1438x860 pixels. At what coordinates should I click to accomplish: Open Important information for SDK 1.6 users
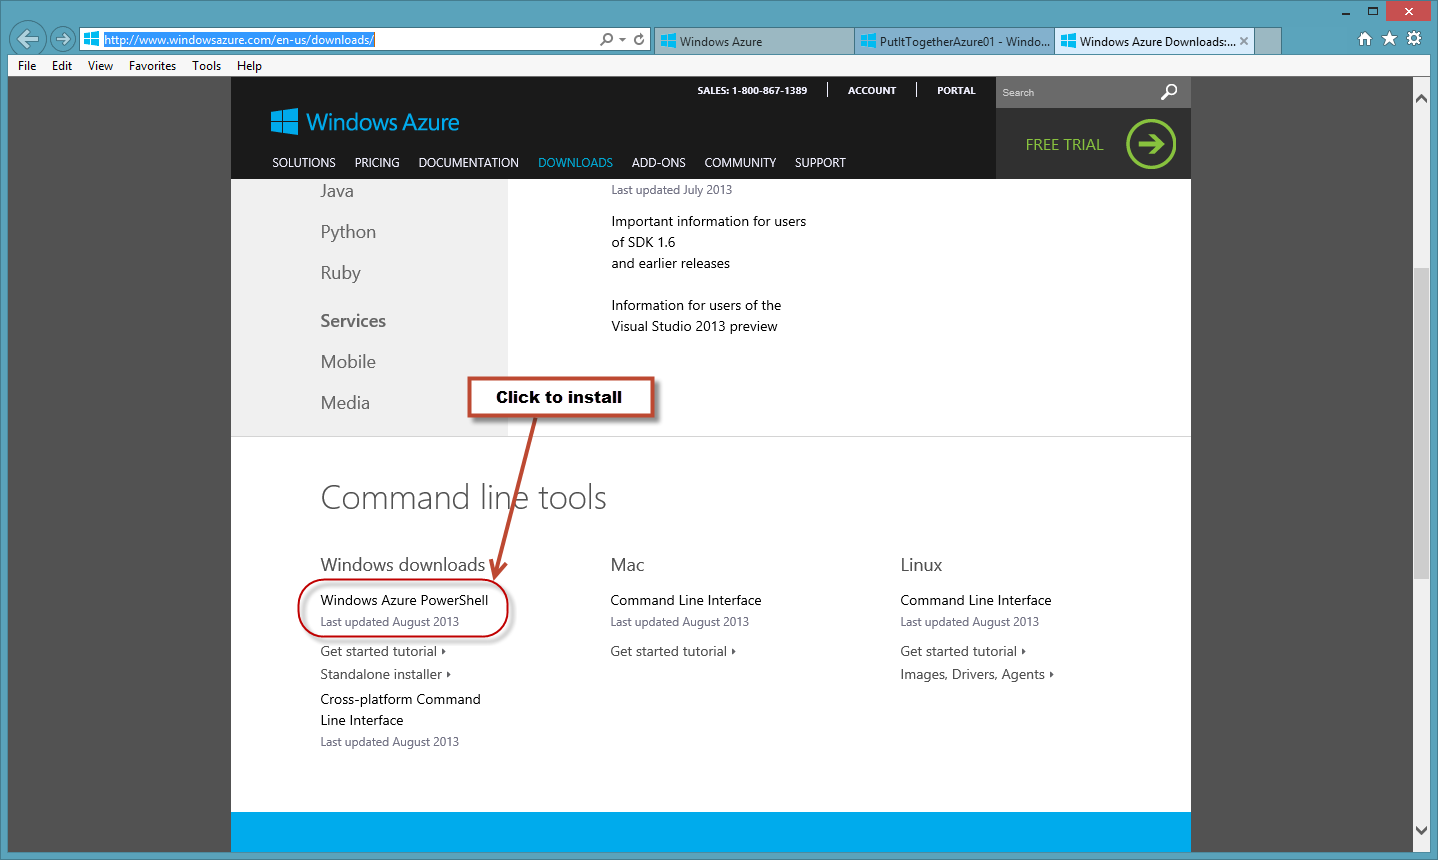click(709, 242)
